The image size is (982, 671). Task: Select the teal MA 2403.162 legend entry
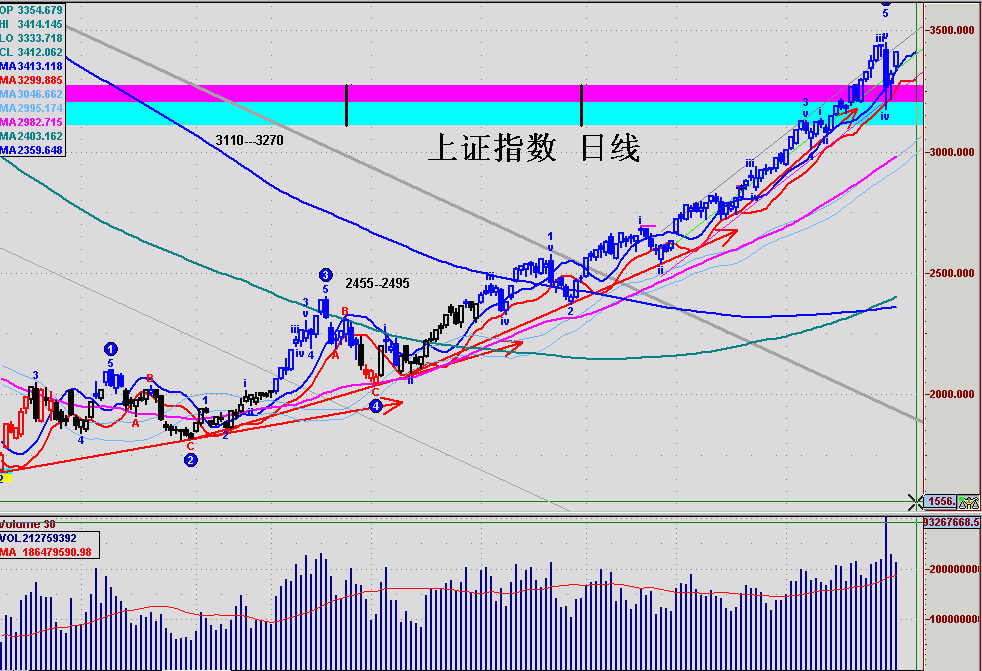pos(31,136)
